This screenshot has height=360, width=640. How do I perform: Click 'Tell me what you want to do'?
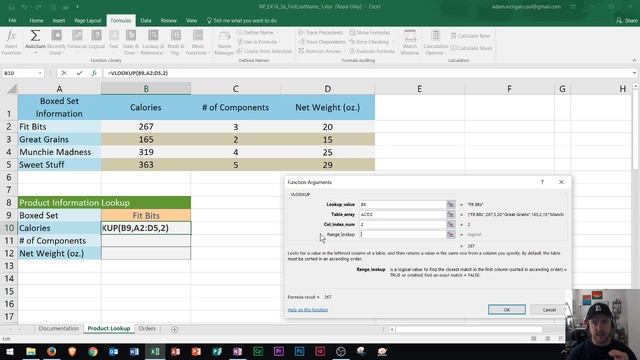(x=242, y=20)
